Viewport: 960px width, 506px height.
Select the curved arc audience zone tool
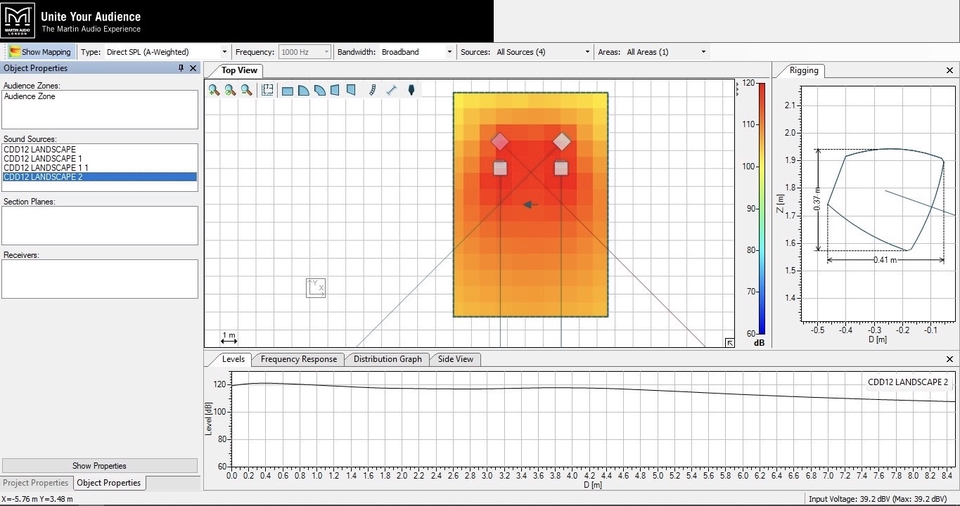tap(320, 91)
